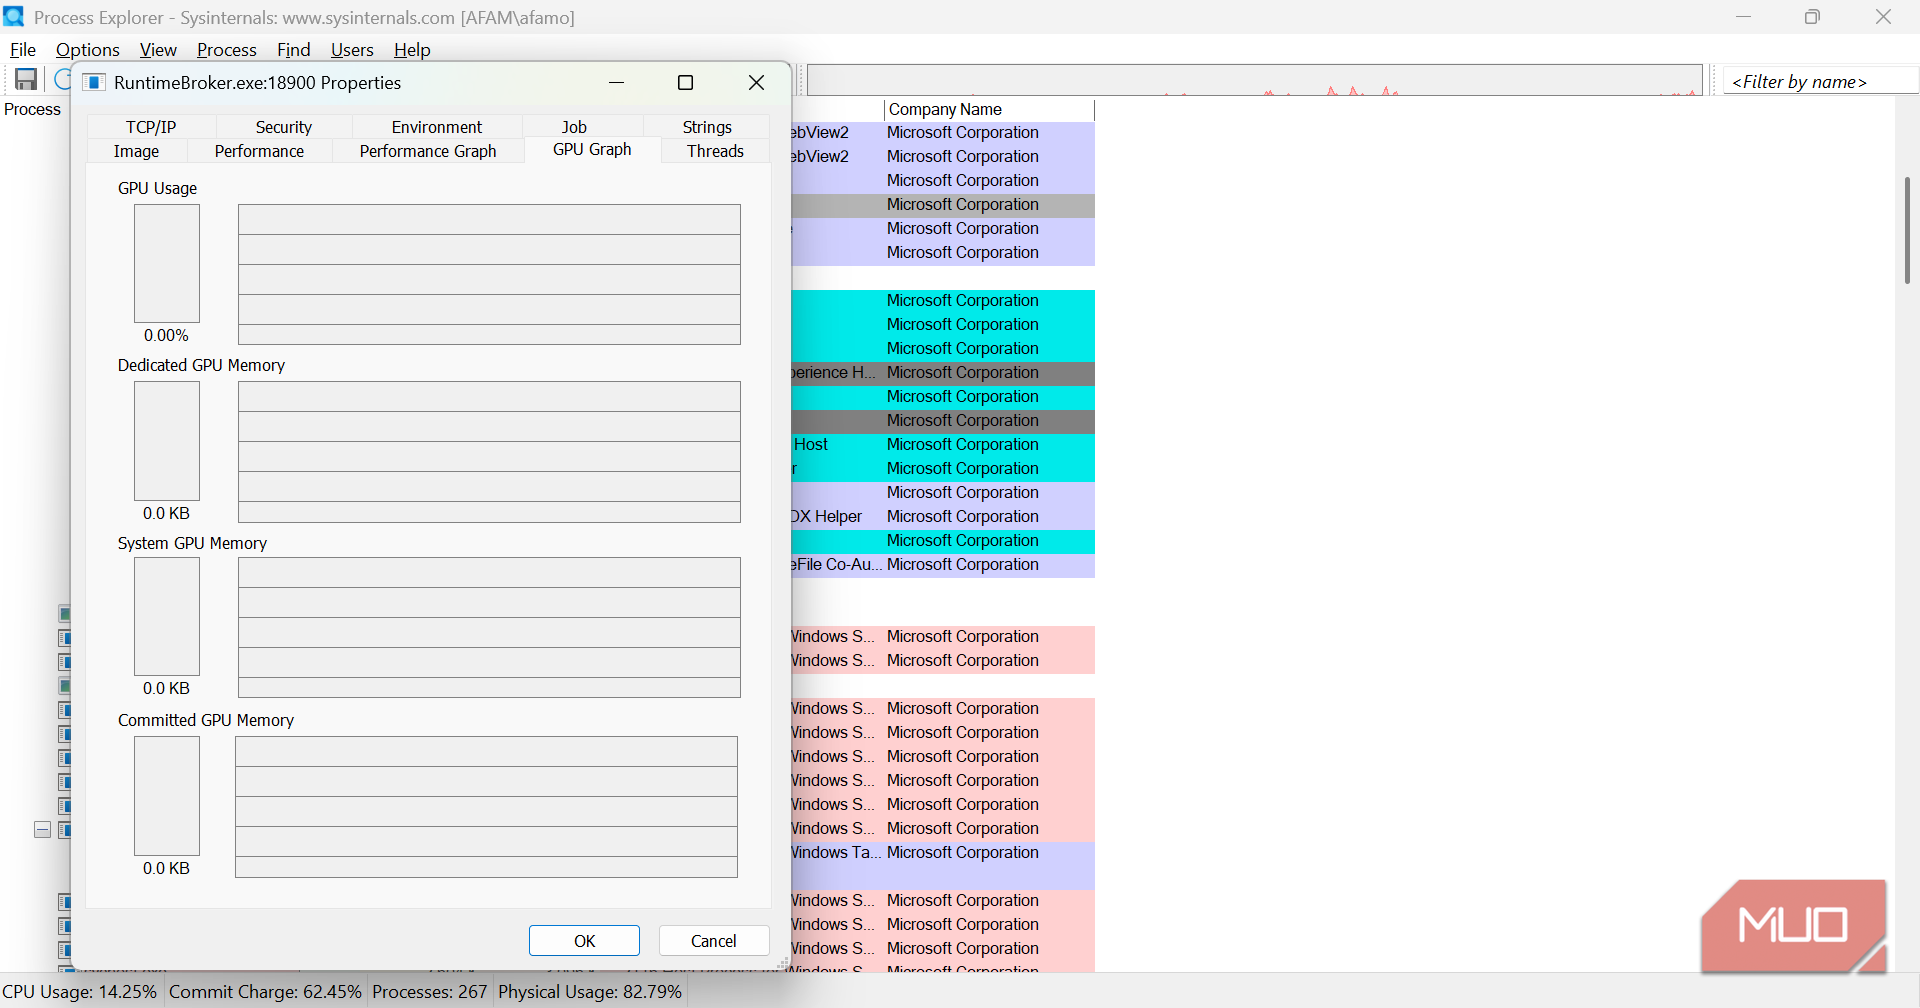Screen dimensions: 1920x1008
Task: Switch to the Performance Graph tab
Action: click(x=428, y=151)
